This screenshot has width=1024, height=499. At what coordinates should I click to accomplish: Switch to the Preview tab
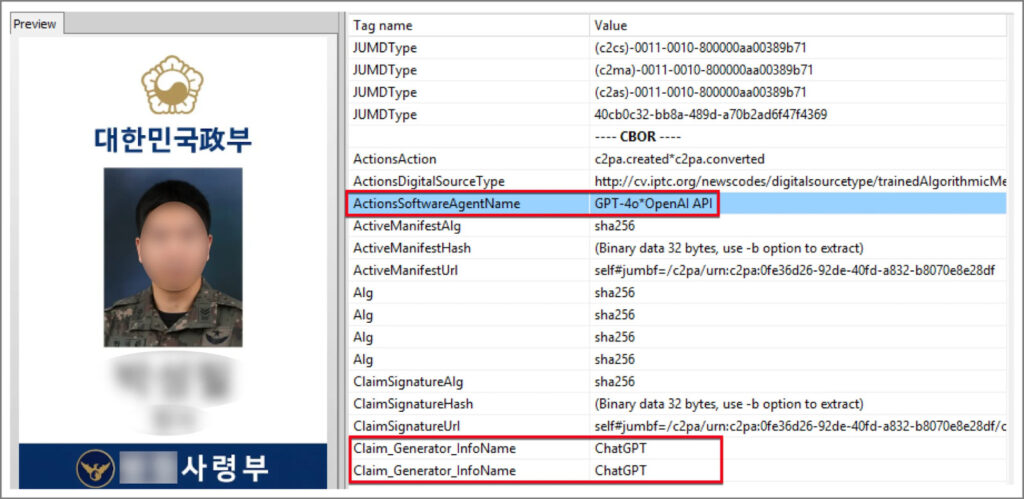point(35,24)
